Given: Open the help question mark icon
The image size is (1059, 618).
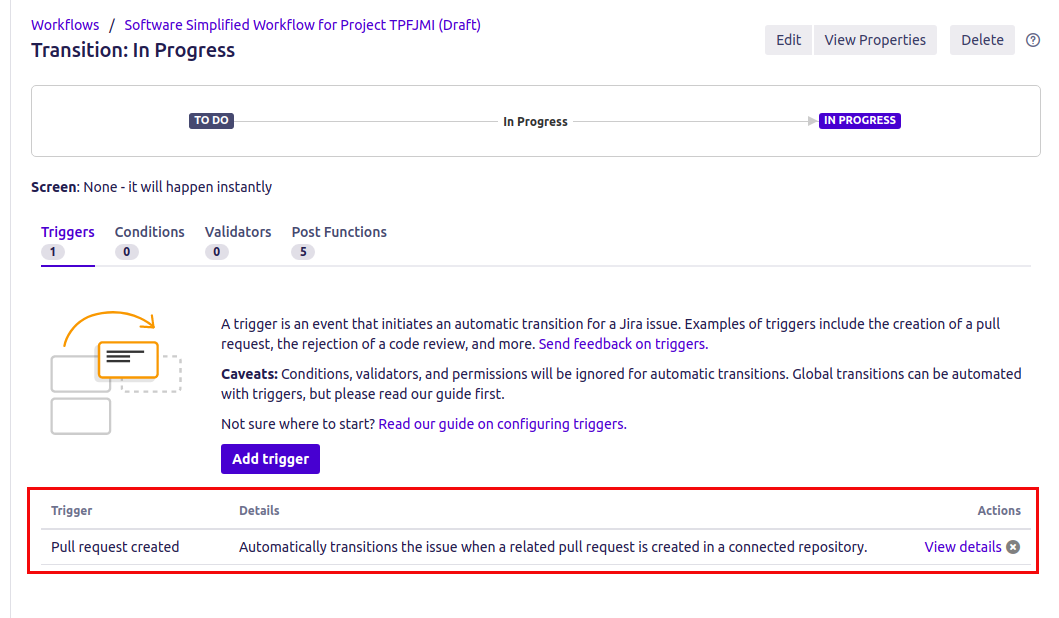Looking at the screenshot, I should pos(1033,40).
